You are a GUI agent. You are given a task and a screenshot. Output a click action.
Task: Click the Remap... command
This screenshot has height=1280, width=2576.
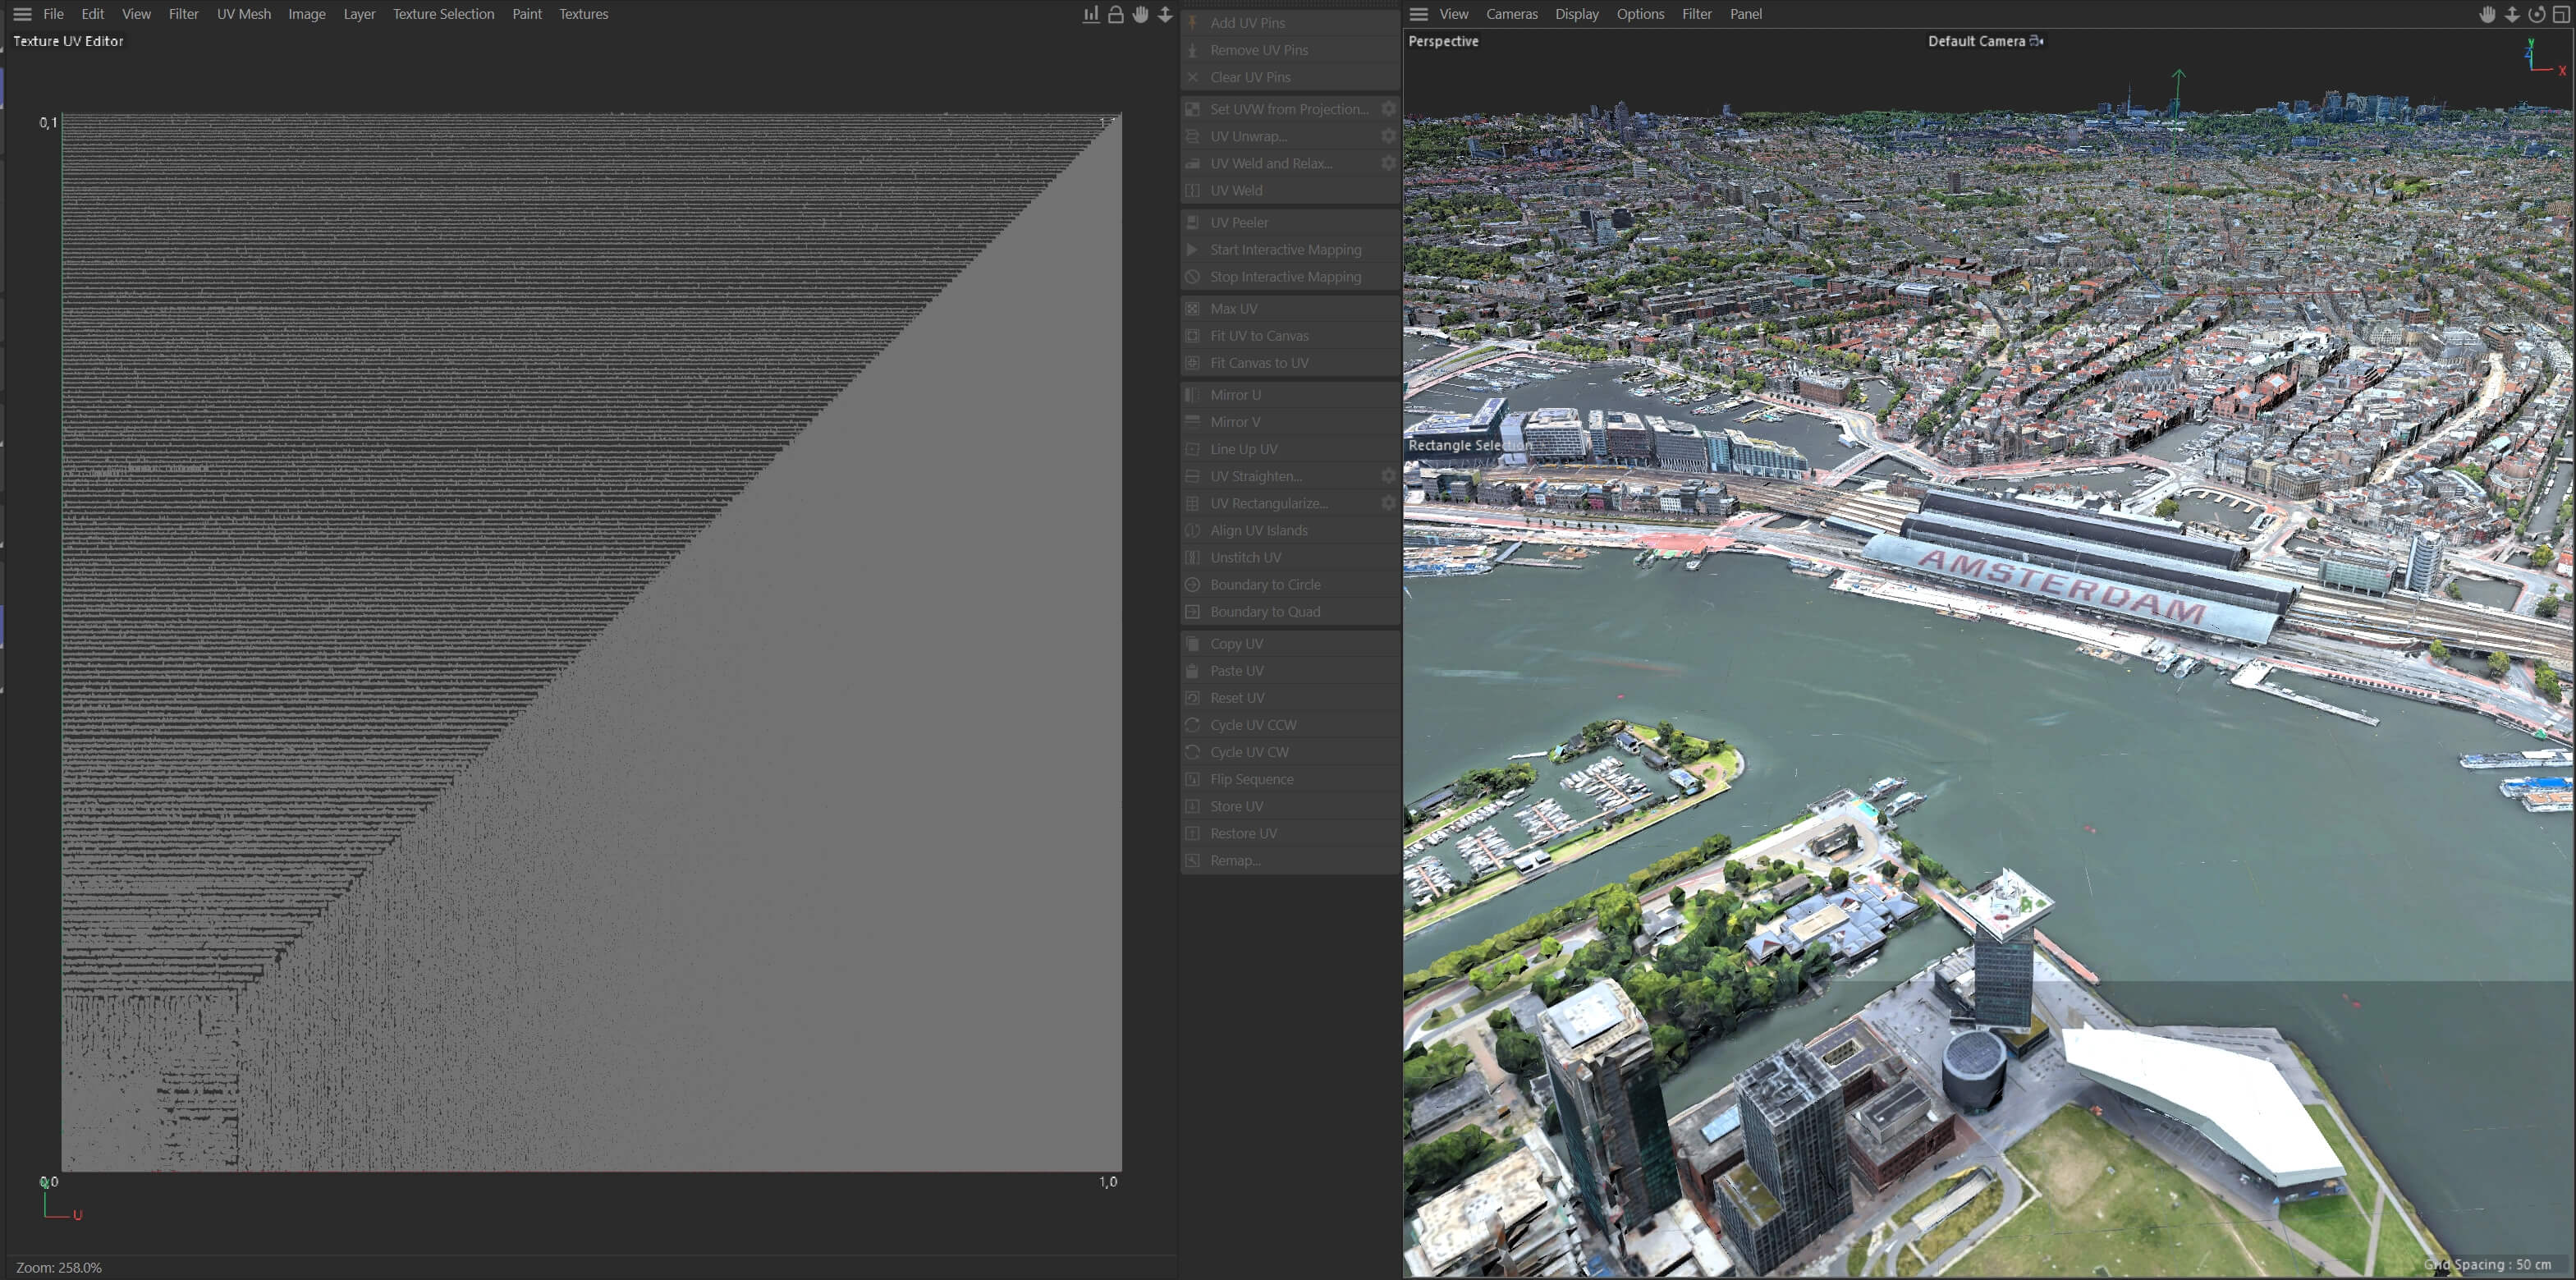(x=1290, y=860)
